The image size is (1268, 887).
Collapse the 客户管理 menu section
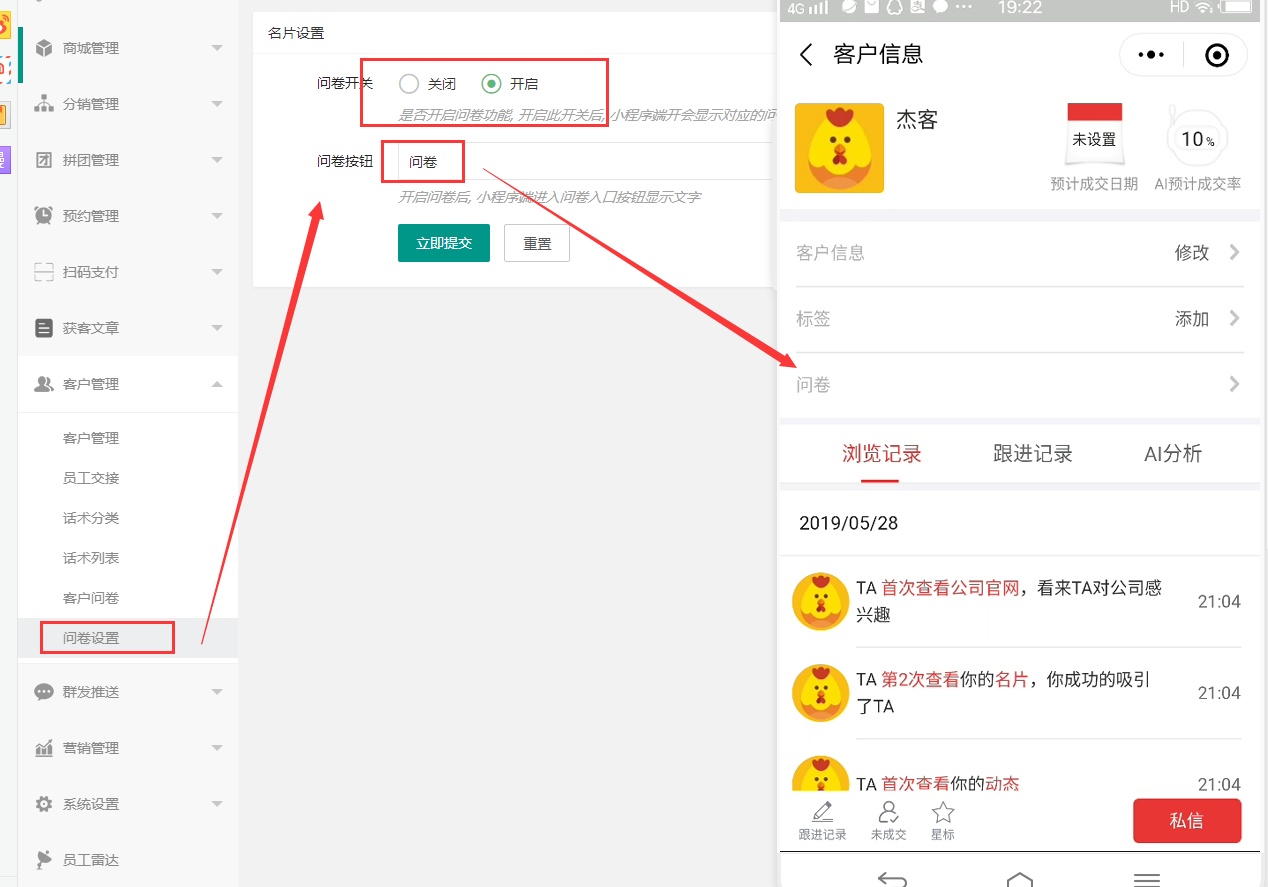click(217, 384)
